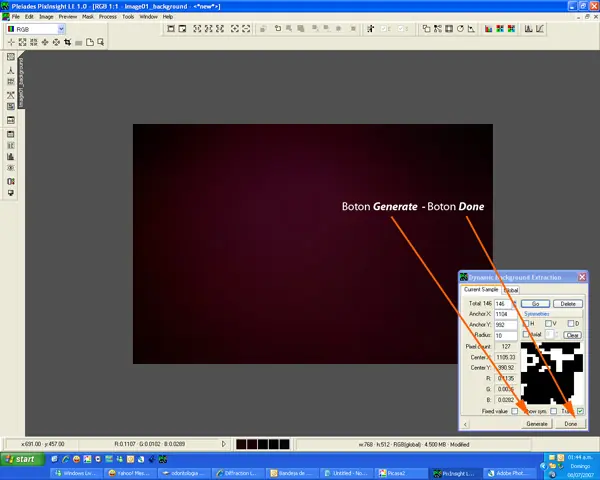Image resolution: width=600 pixels, height=480 pixels.
Task: Expand the status bar arrow near RGB readout
Action: [224, 444]
